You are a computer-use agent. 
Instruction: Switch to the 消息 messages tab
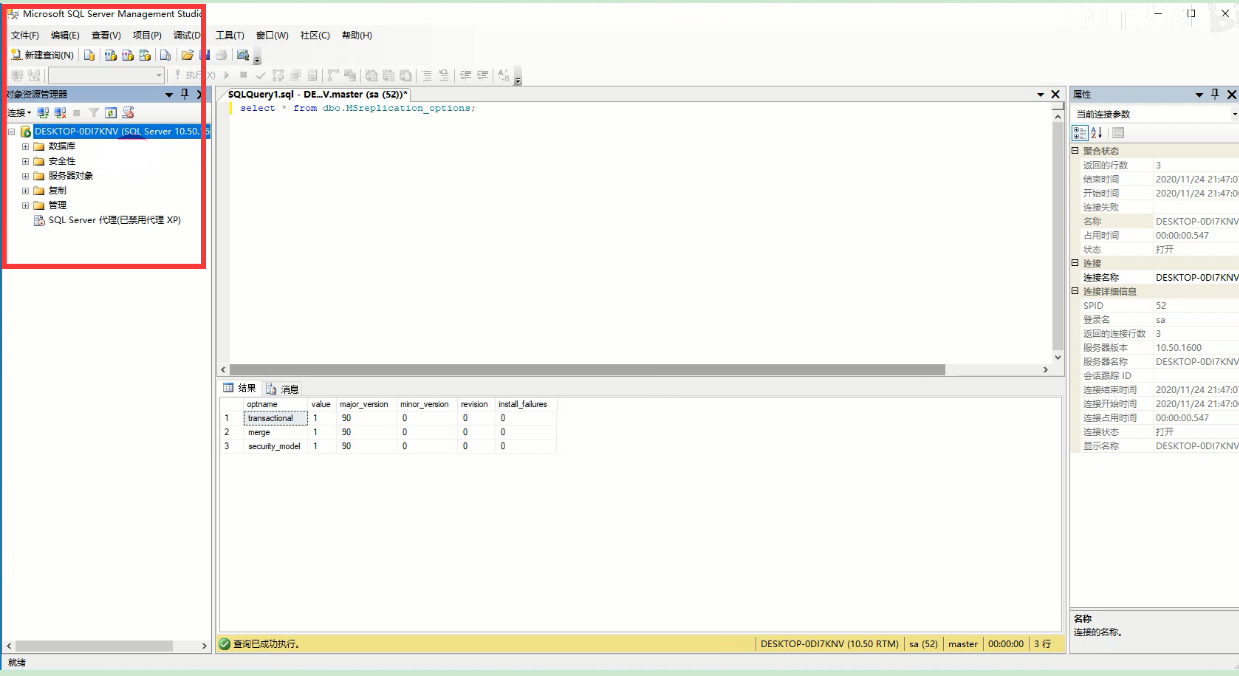point(282,388)
